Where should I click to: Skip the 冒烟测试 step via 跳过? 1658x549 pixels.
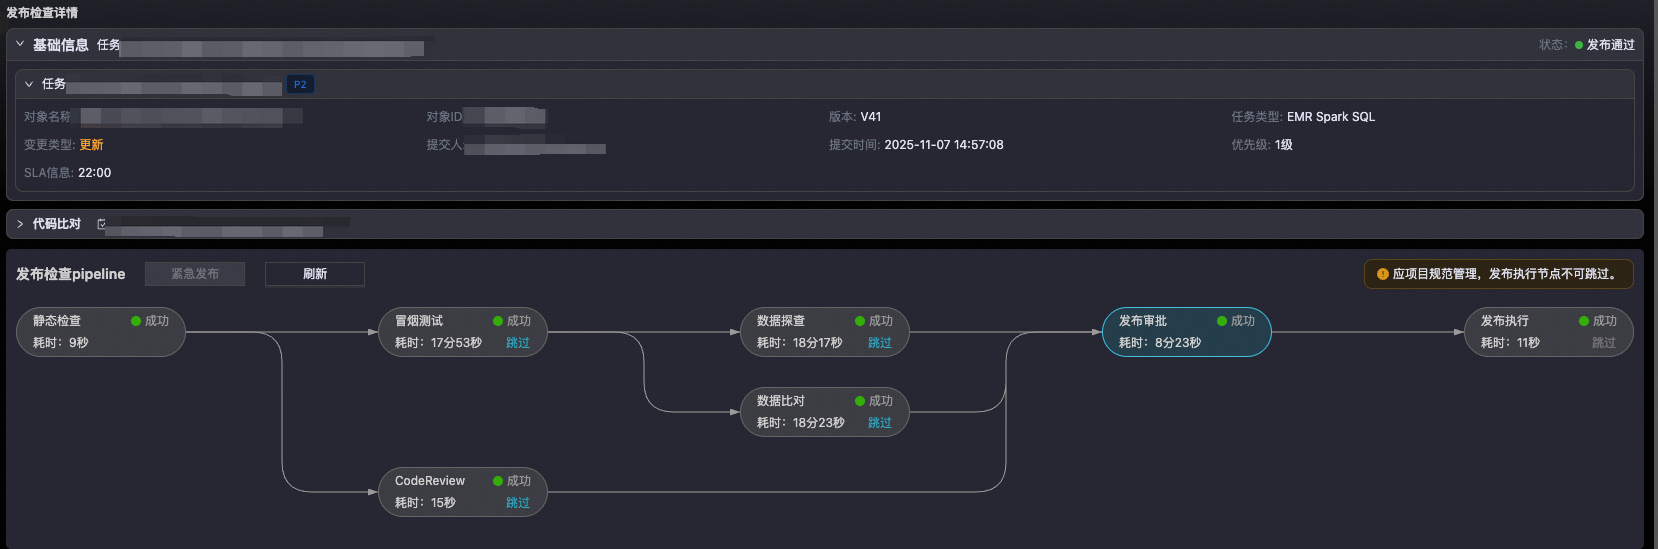pyautogui.click(x=518, y=343)
